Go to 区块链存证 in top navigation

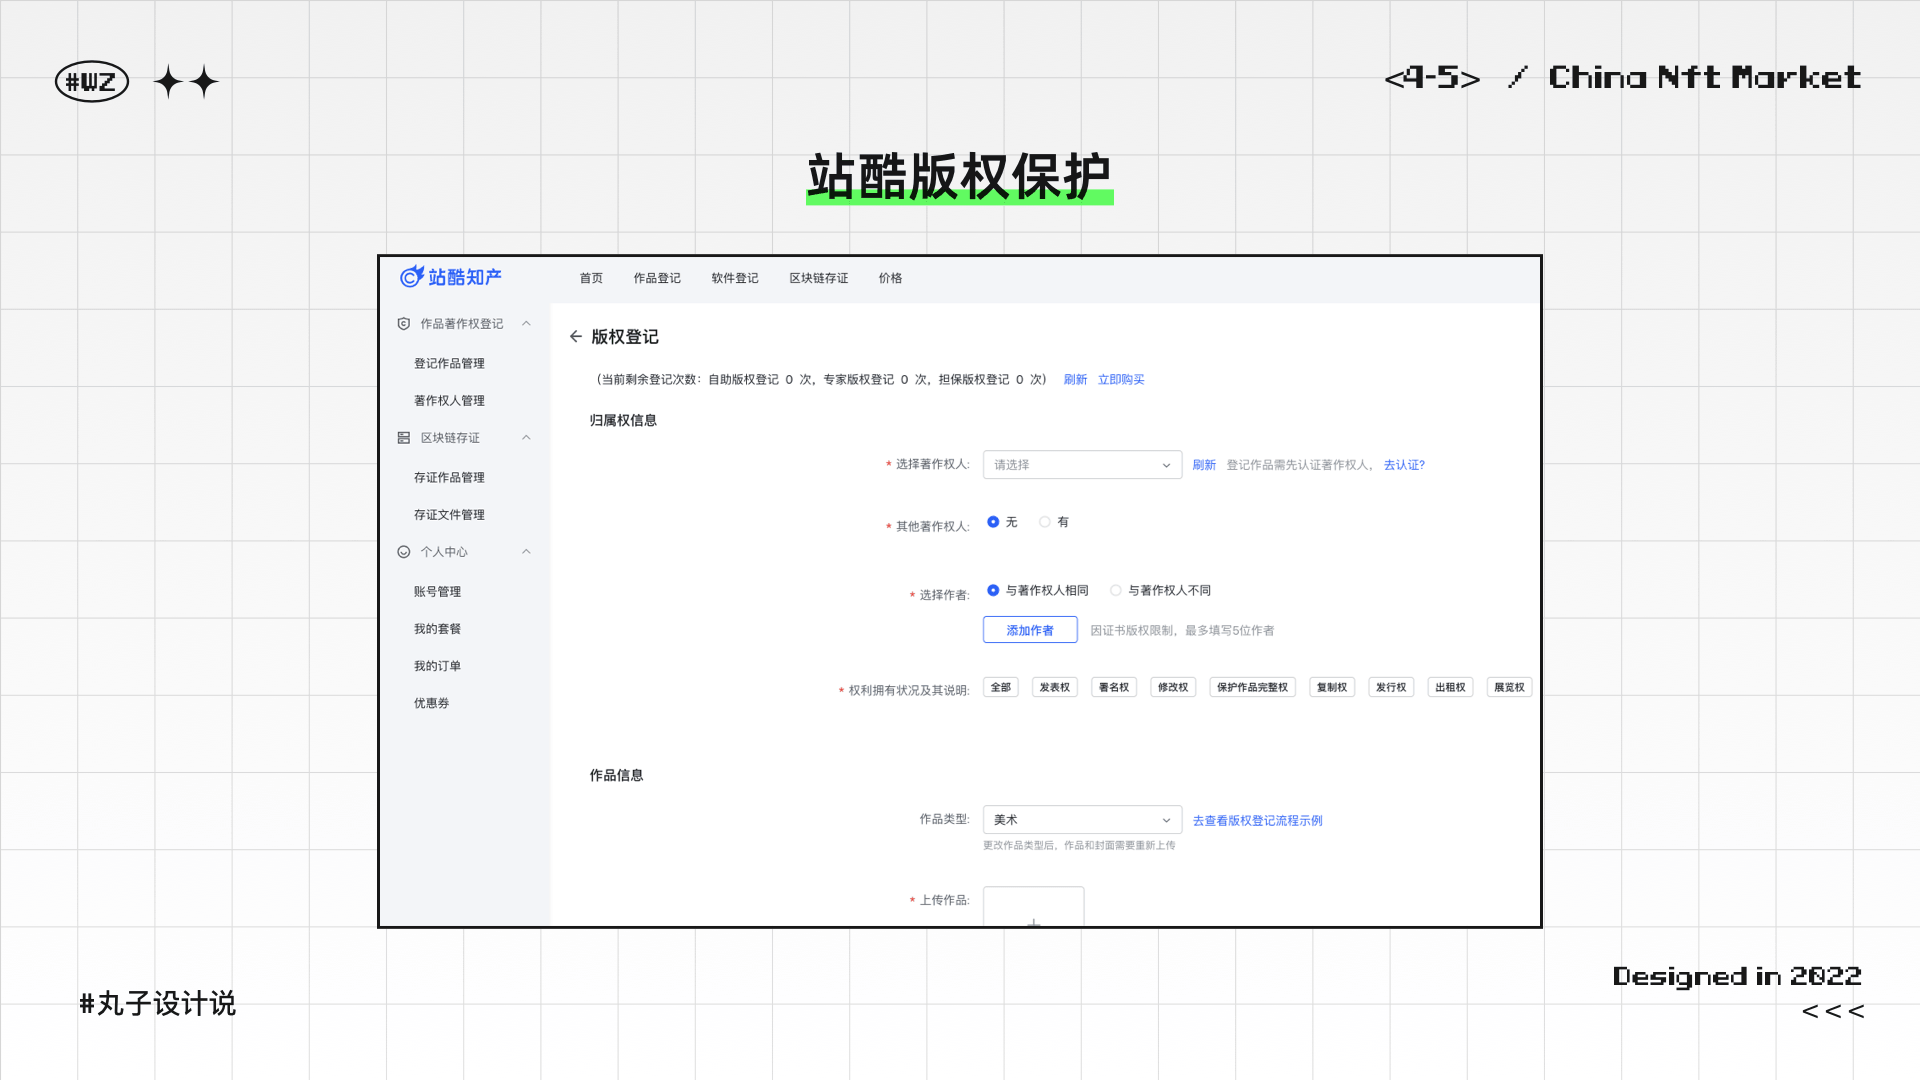(818, 278)
